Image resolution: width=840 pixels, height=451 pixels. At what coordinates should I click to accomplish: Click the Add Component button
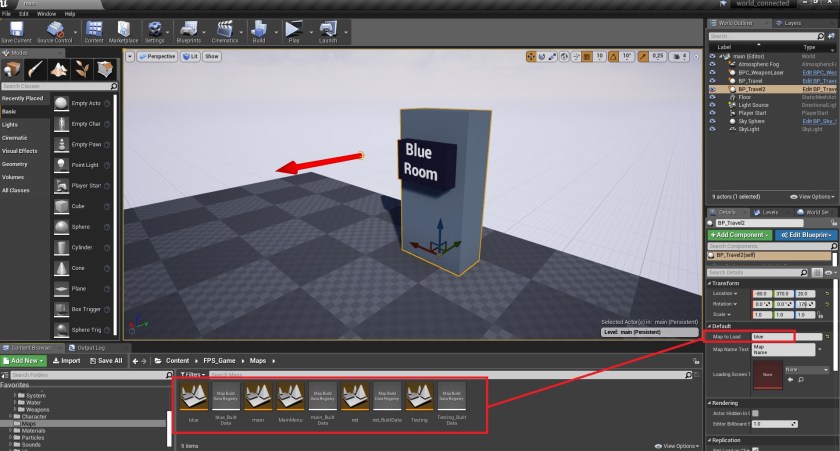tap(739, 234)
